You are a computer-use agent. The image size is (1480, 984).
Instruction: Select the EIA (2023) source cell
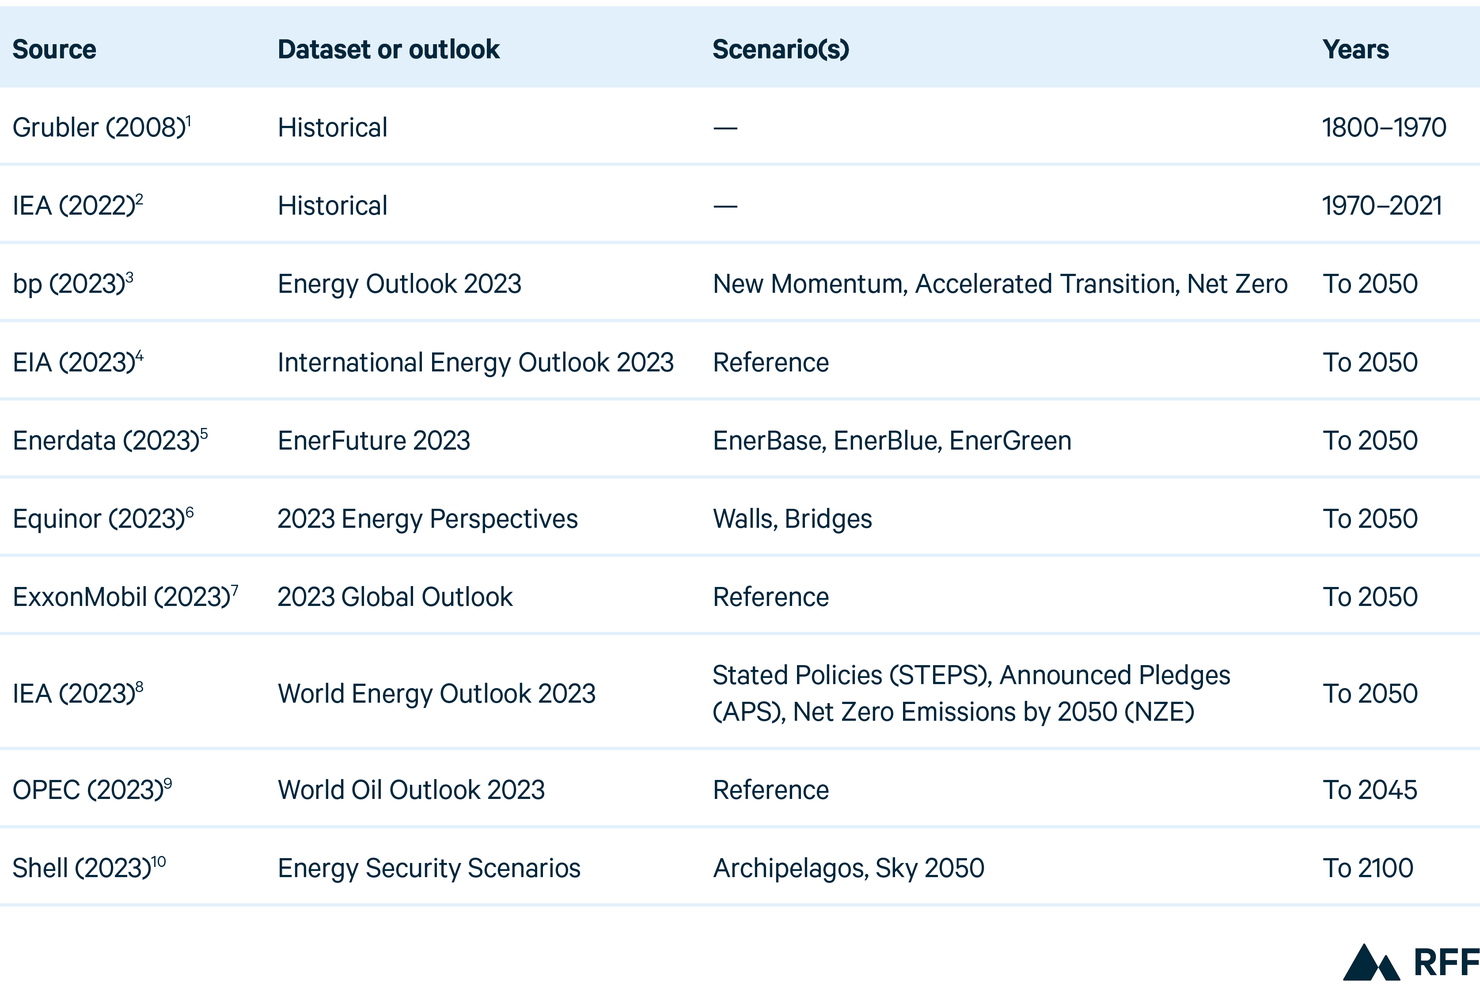(77, 362)
